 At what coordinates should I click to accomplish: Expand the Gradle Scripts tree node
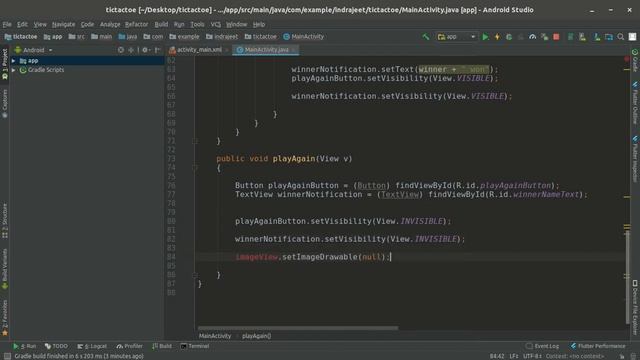pyautogui.click(x=13, y=70)
